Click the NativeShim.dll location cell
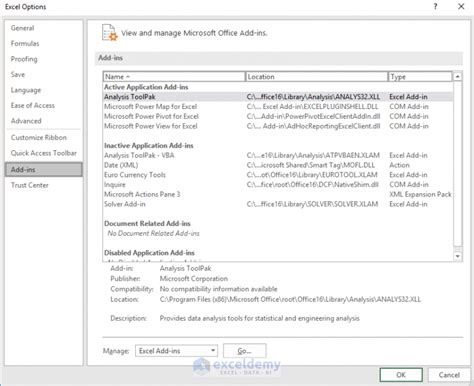 coord(313,184)
